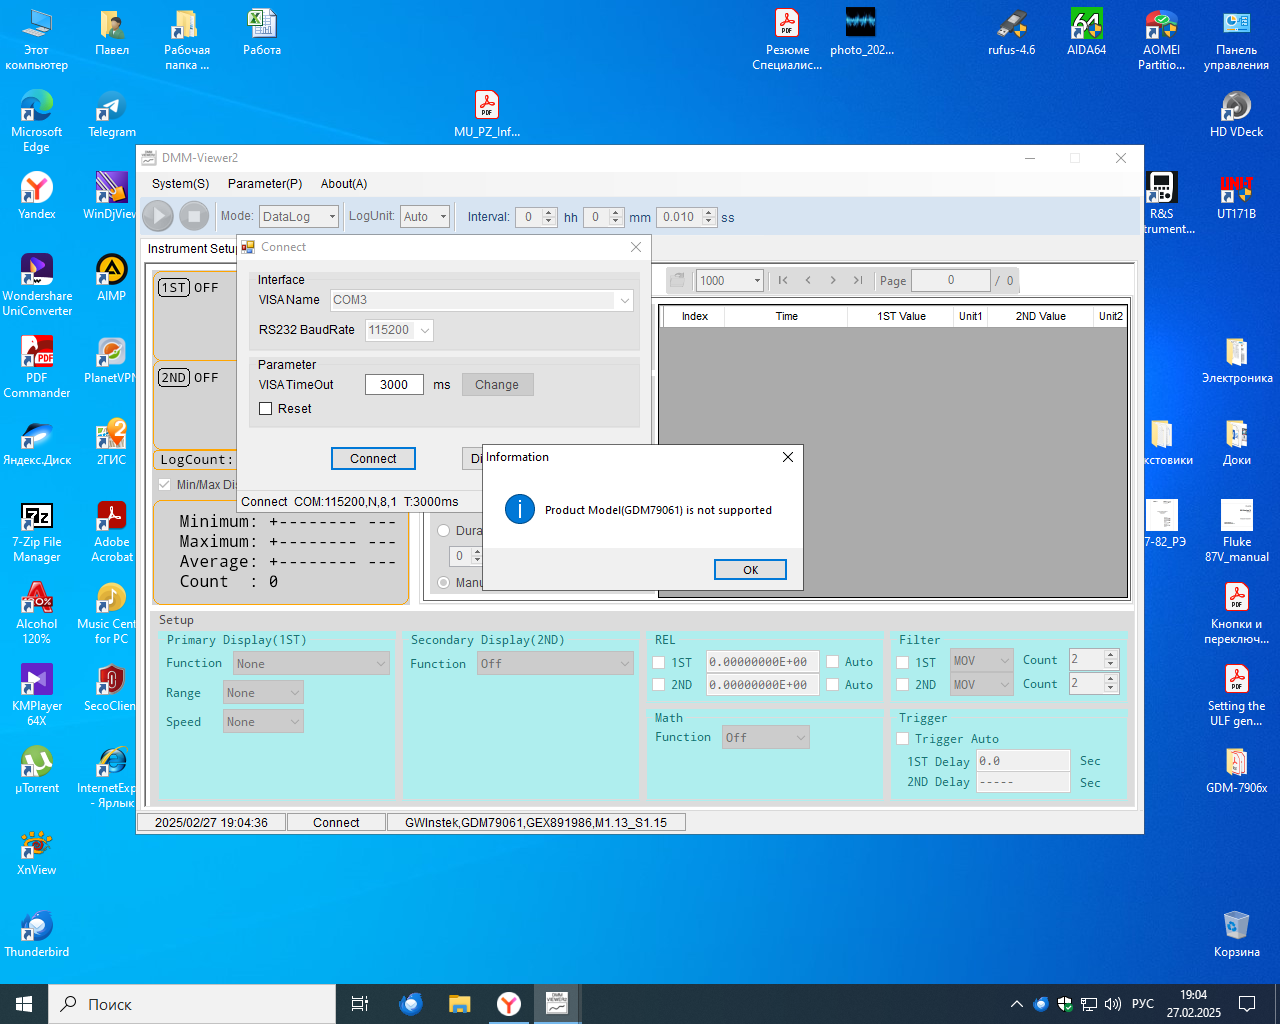Expand the page size 1000 dropdown
Screen dimensions: 1280x1024
(757, 281)
